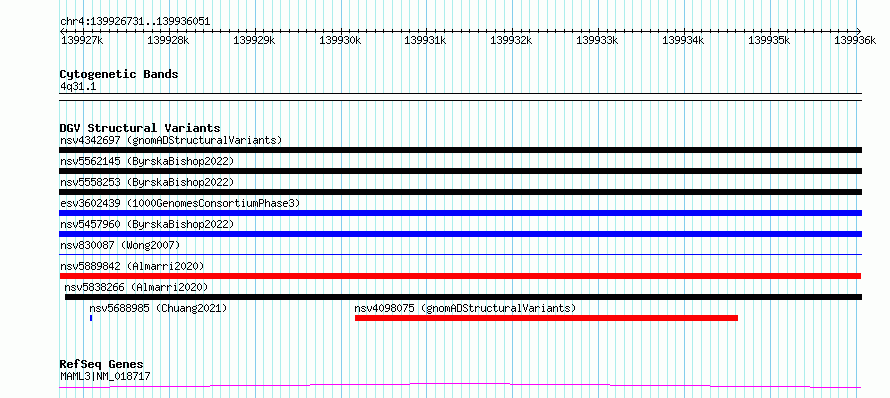The image size is (890, 398).
Task: Click the nsv5457960 blue variant bar
Action: click(x=460, y=234)
